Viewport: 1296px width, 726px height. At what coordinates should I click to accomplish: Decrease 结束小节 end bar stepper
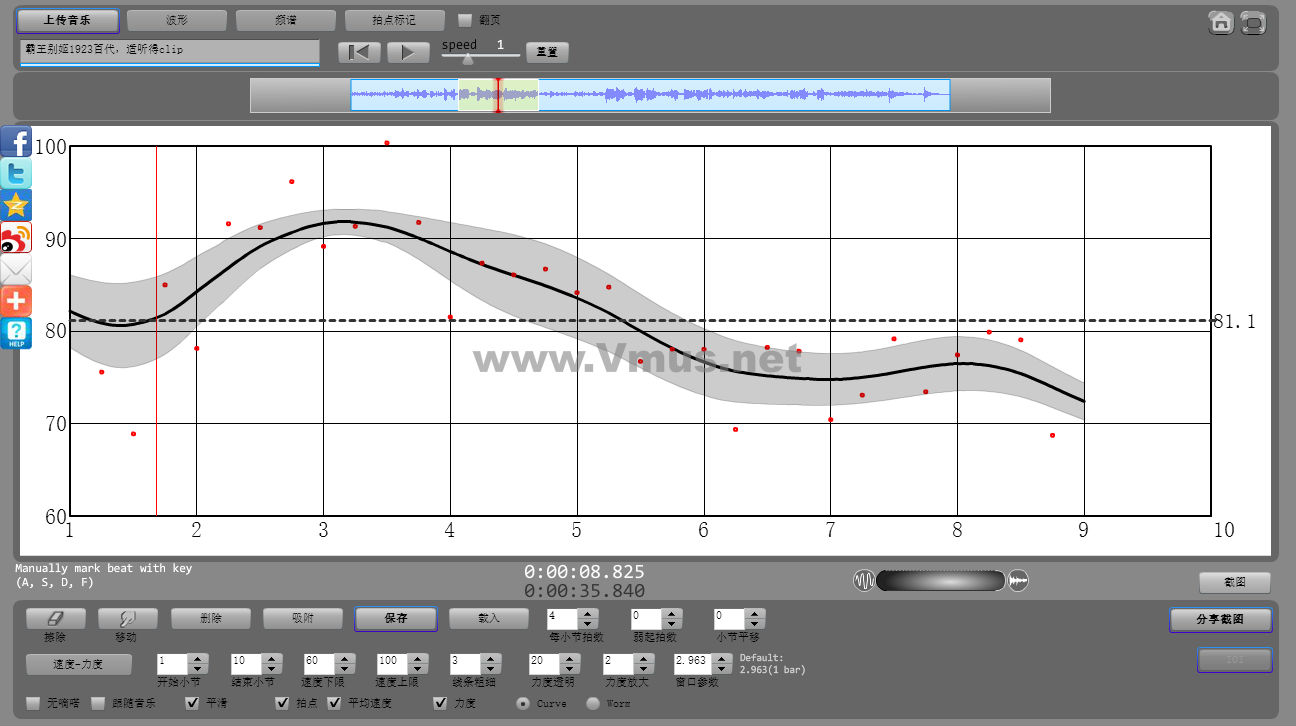click(x=271, y=669)
